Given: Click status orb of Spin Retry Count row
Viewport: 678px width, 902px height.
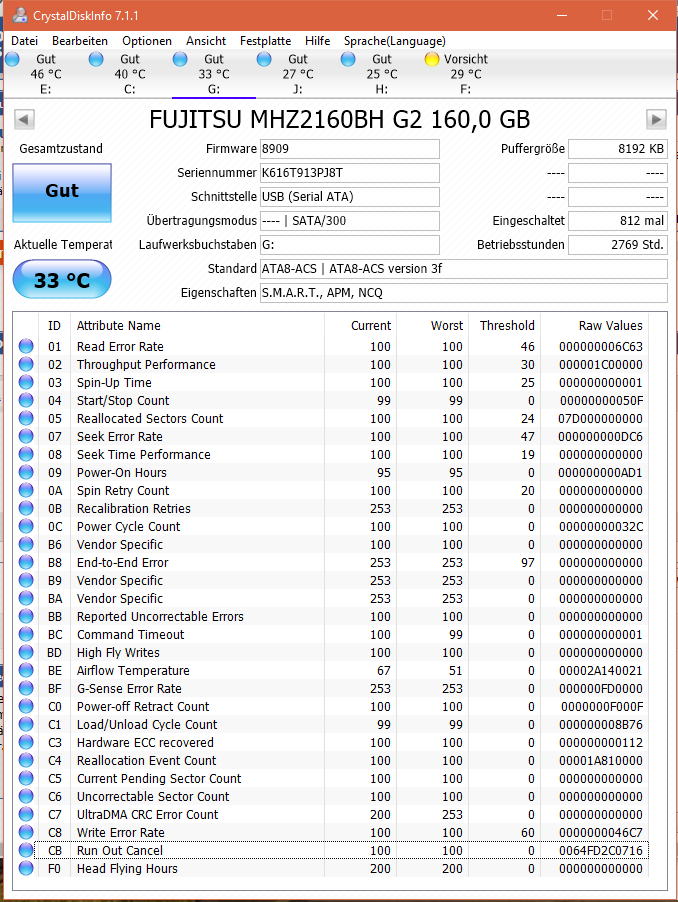Looking at the screenshot, I should pyautogui.click(x=26, y=490).
